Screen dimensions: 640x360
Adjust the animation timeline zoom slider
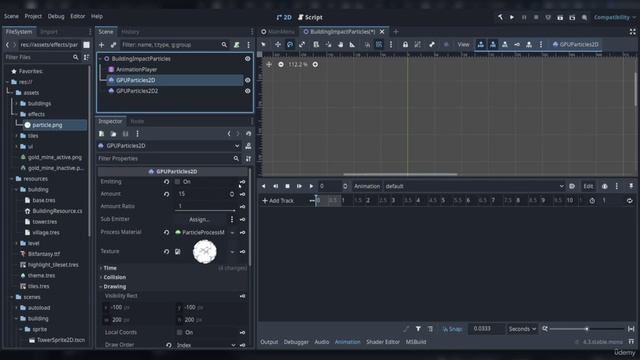(x=587, y=329)
